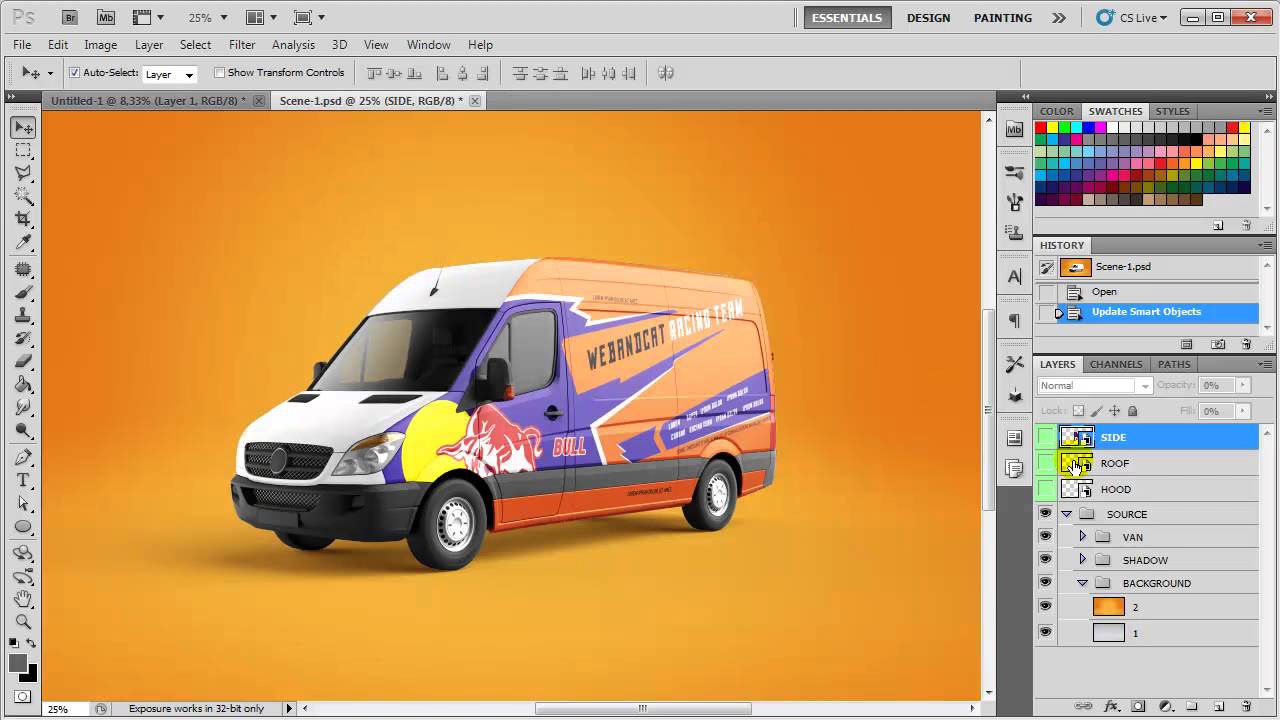The height and width of the screenshot is (720, 1280).
Task: Select the Ellipse shape tool
Action: 23,526
